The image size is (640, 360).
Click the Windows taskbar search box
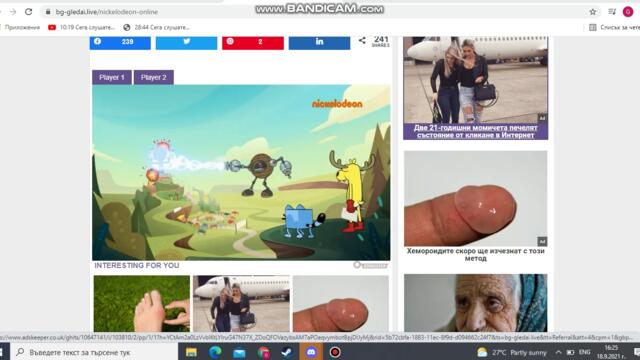point(94,352)
